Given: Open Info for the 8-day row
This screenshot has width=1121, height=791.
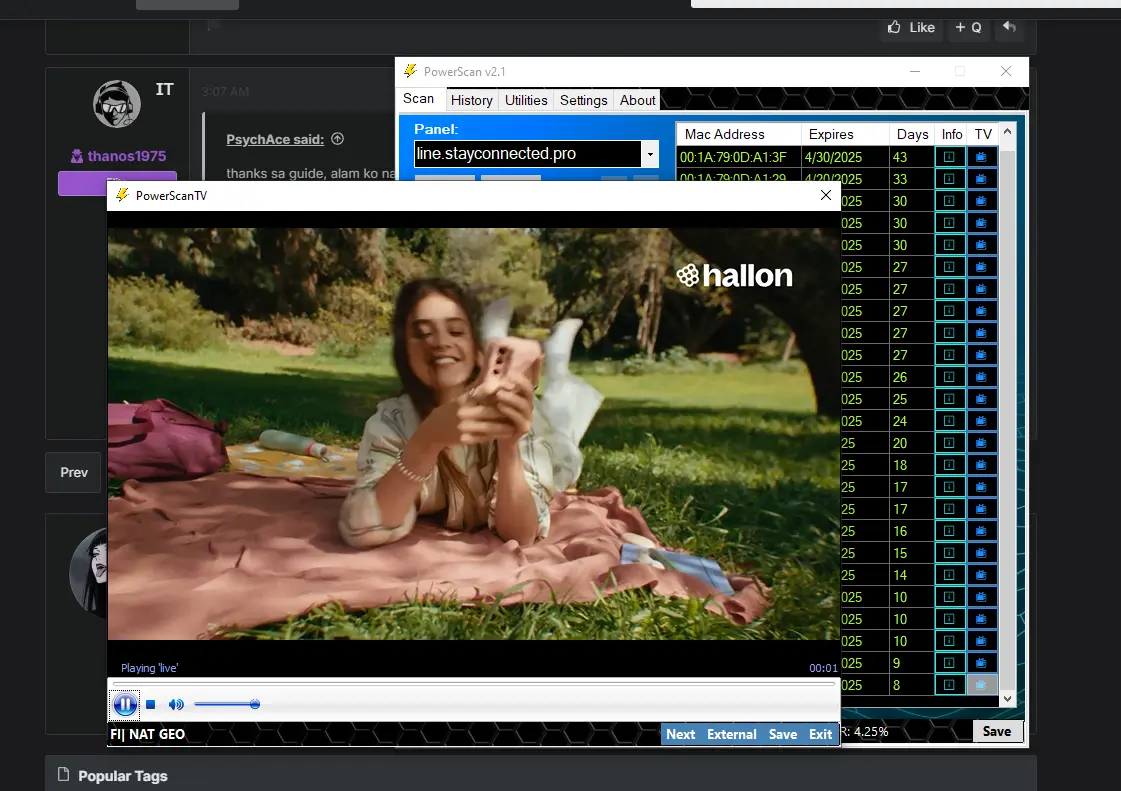Looking at the screenshot, I should tap(949, 685).
